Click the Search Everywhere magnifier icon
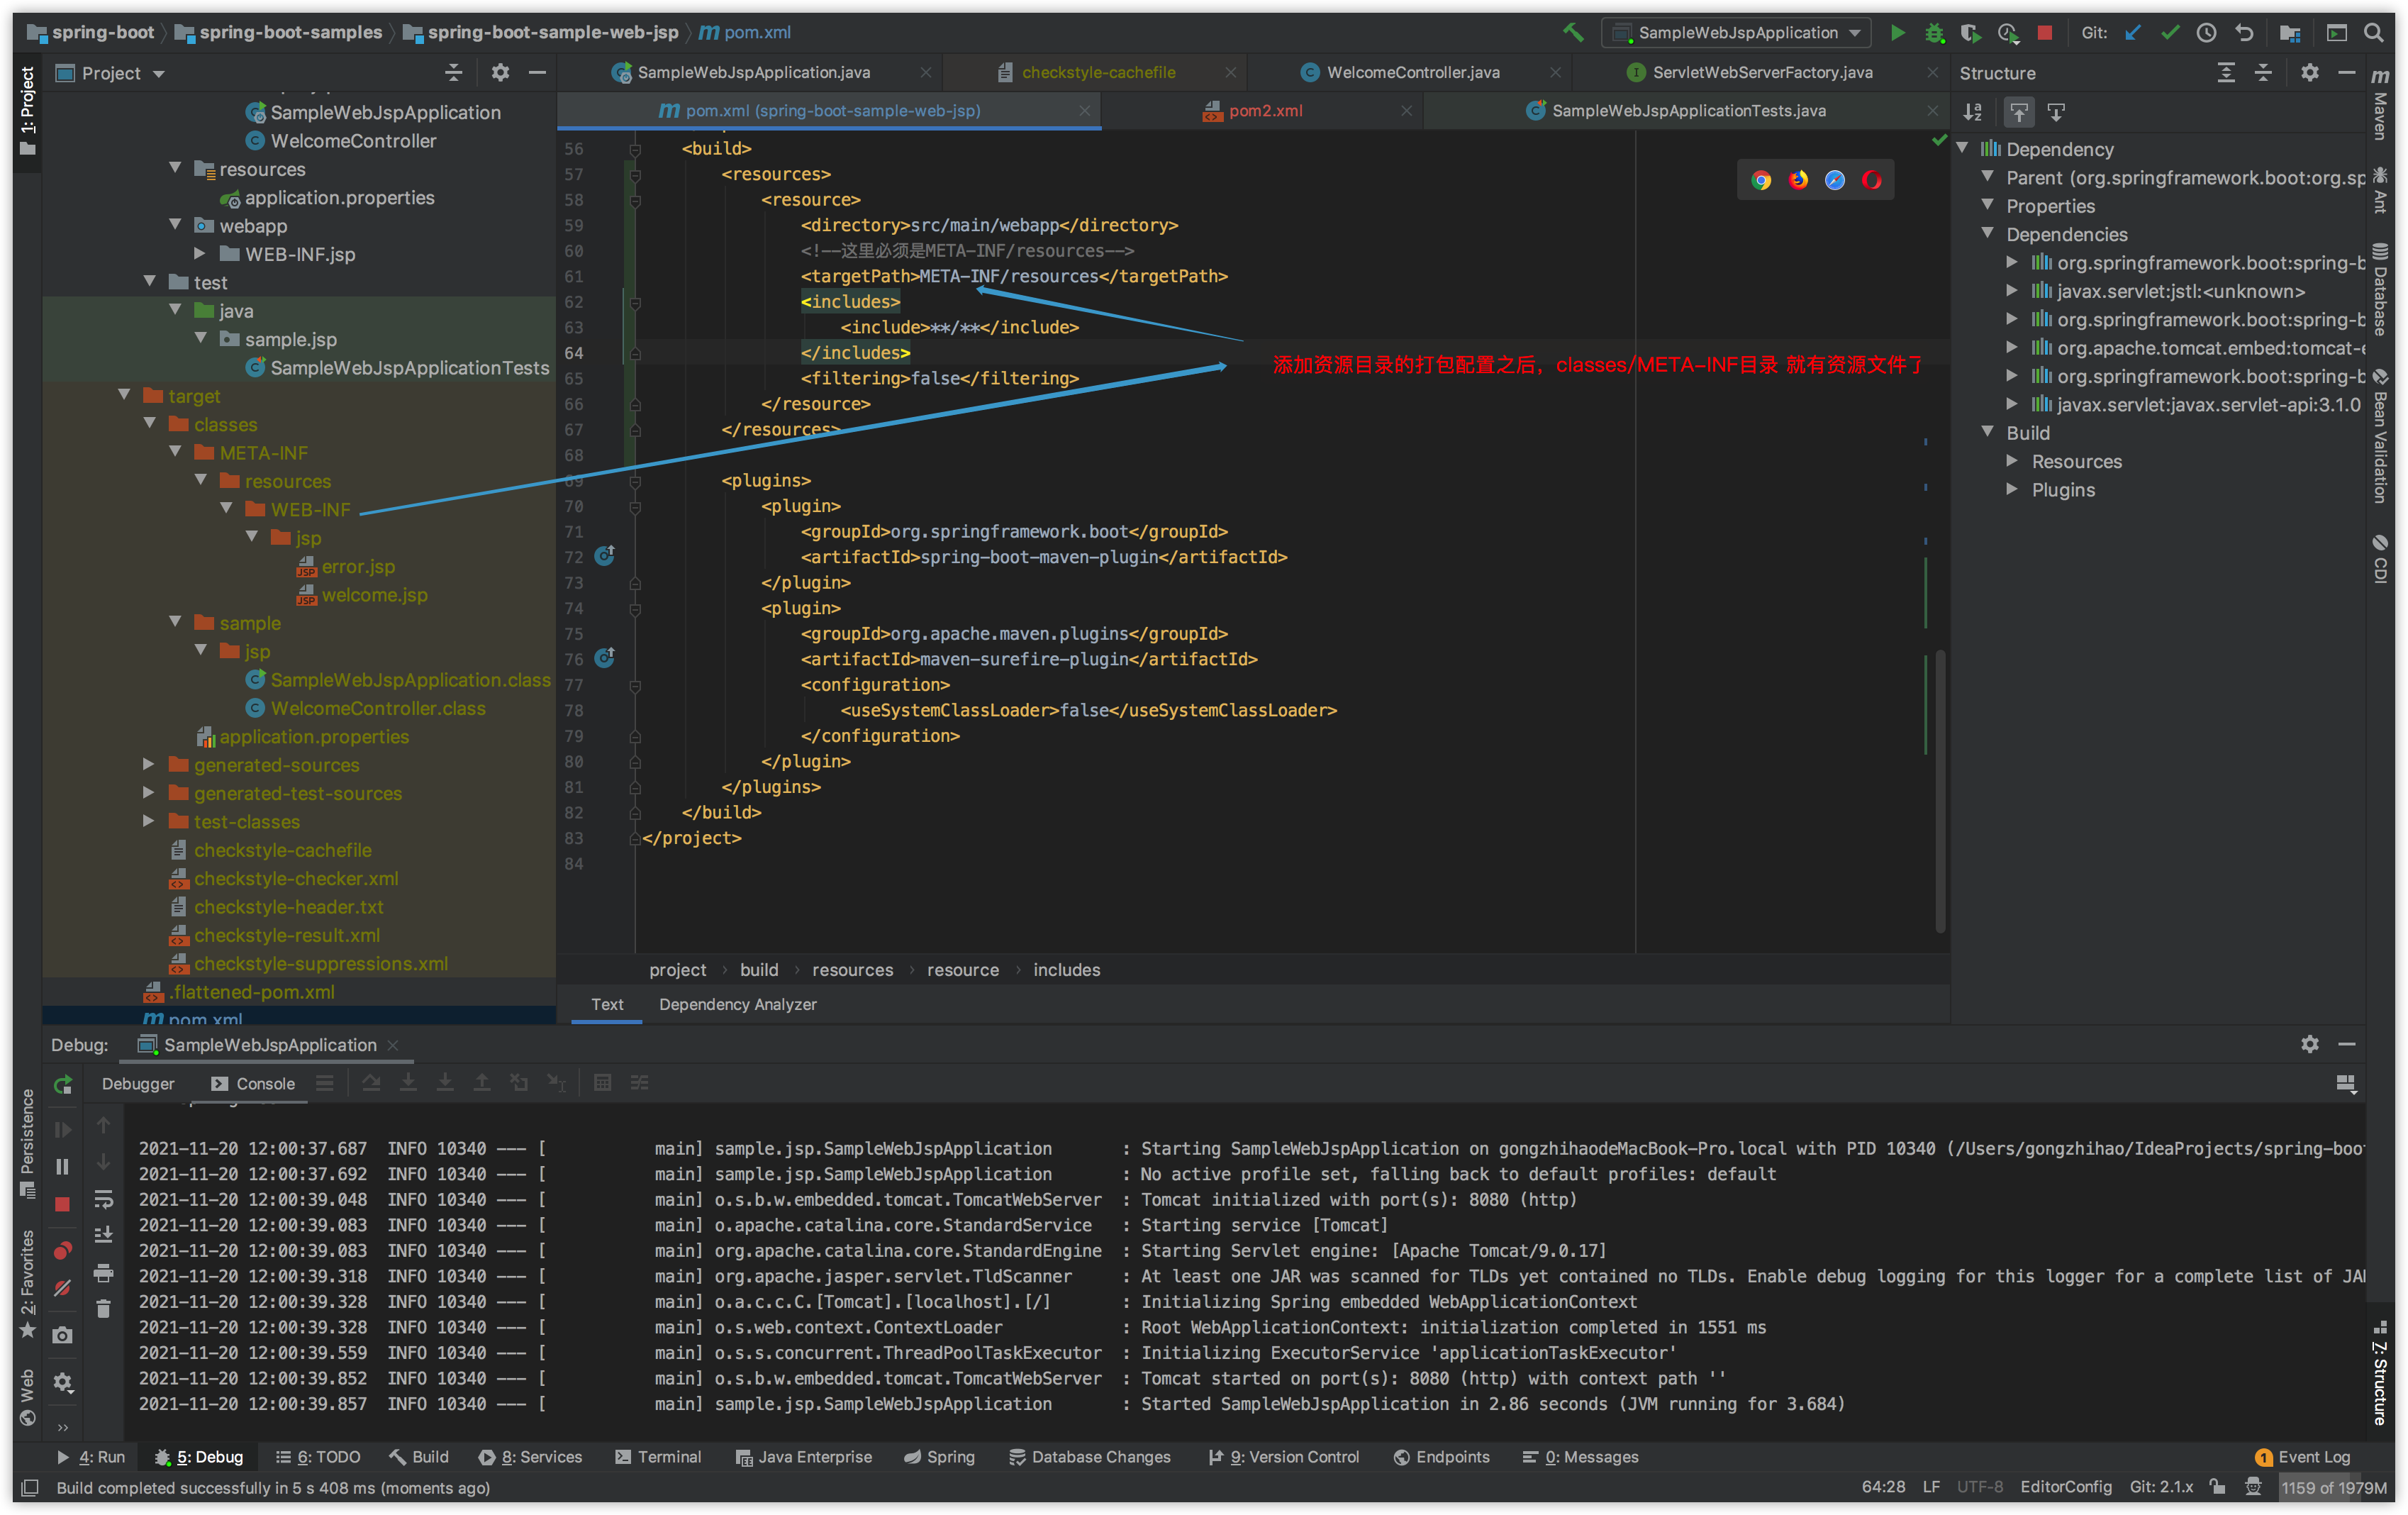This screenshot has width=2408, height=1515. pos(2374,33)
